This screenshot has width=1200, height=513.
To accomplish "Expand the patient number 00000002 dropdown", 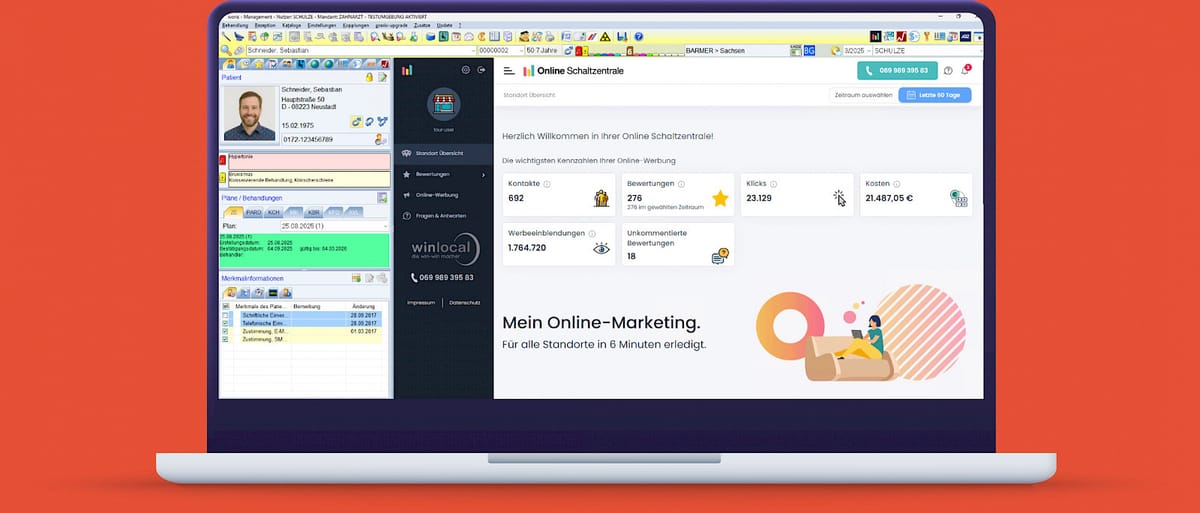I will pos(520,50).
